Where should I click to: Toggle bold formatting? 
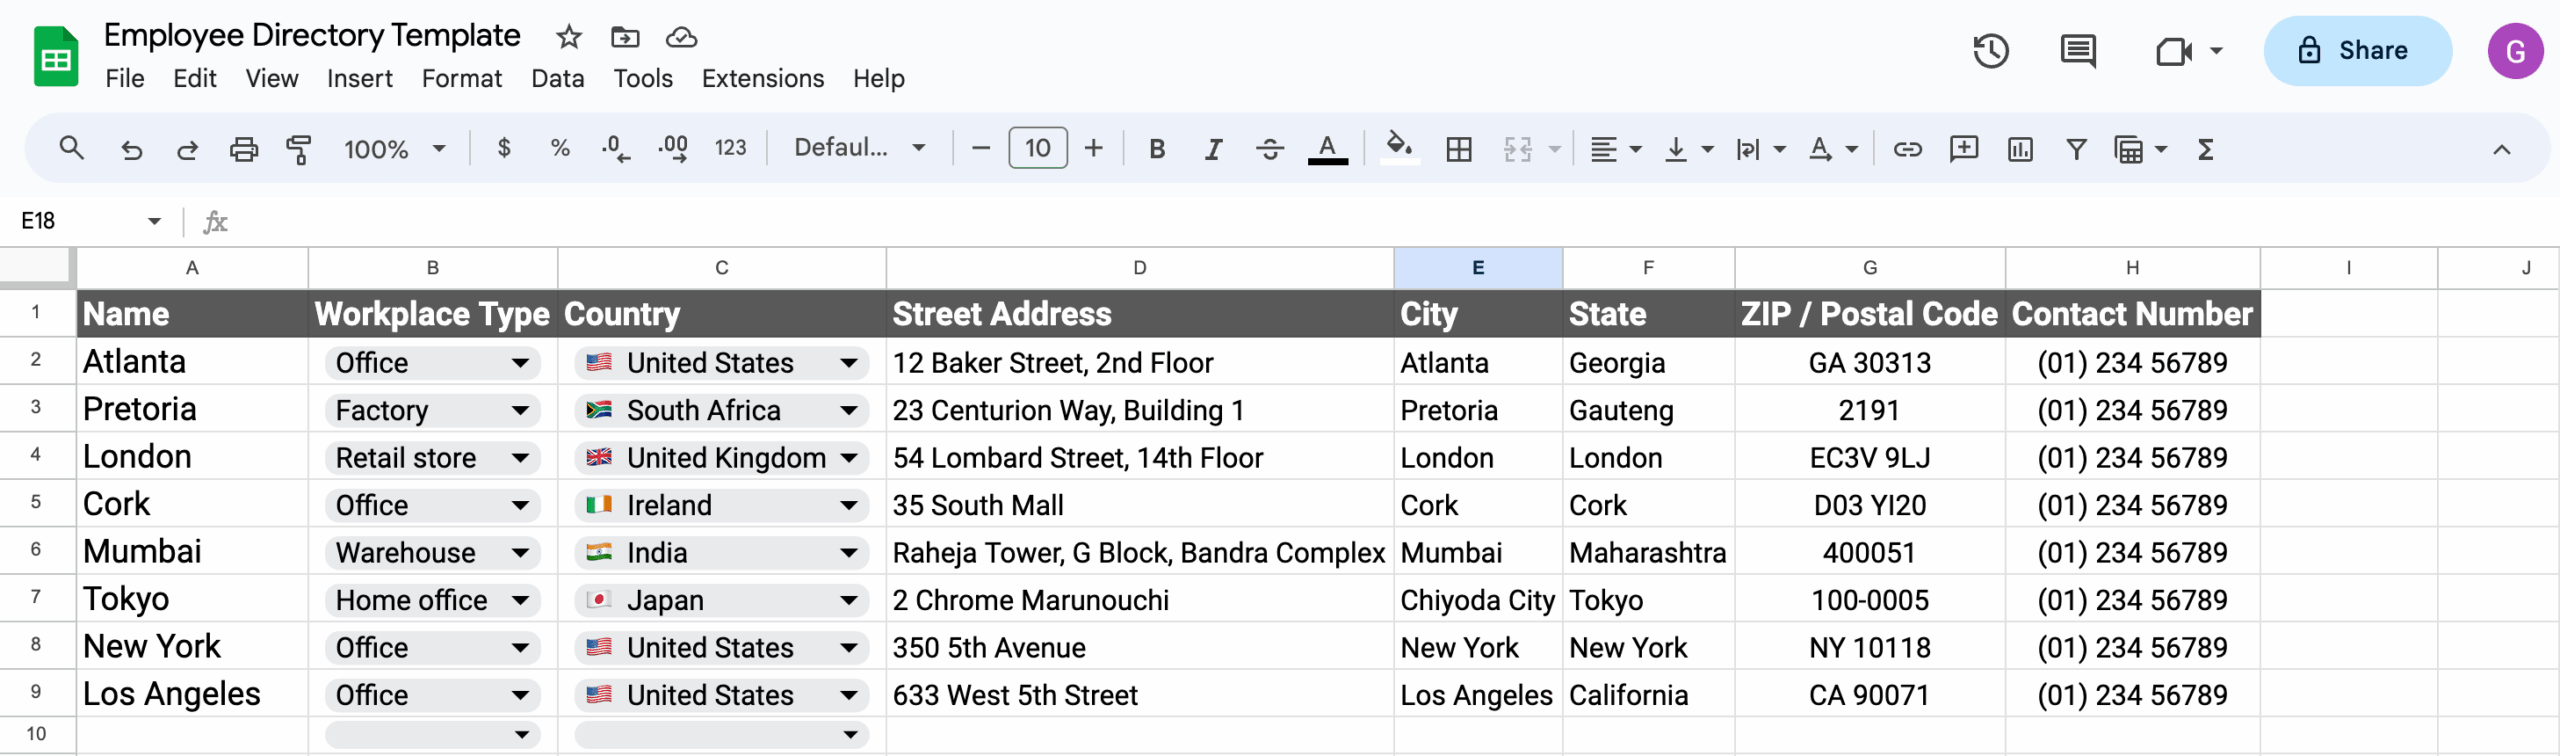[1157, 149]
